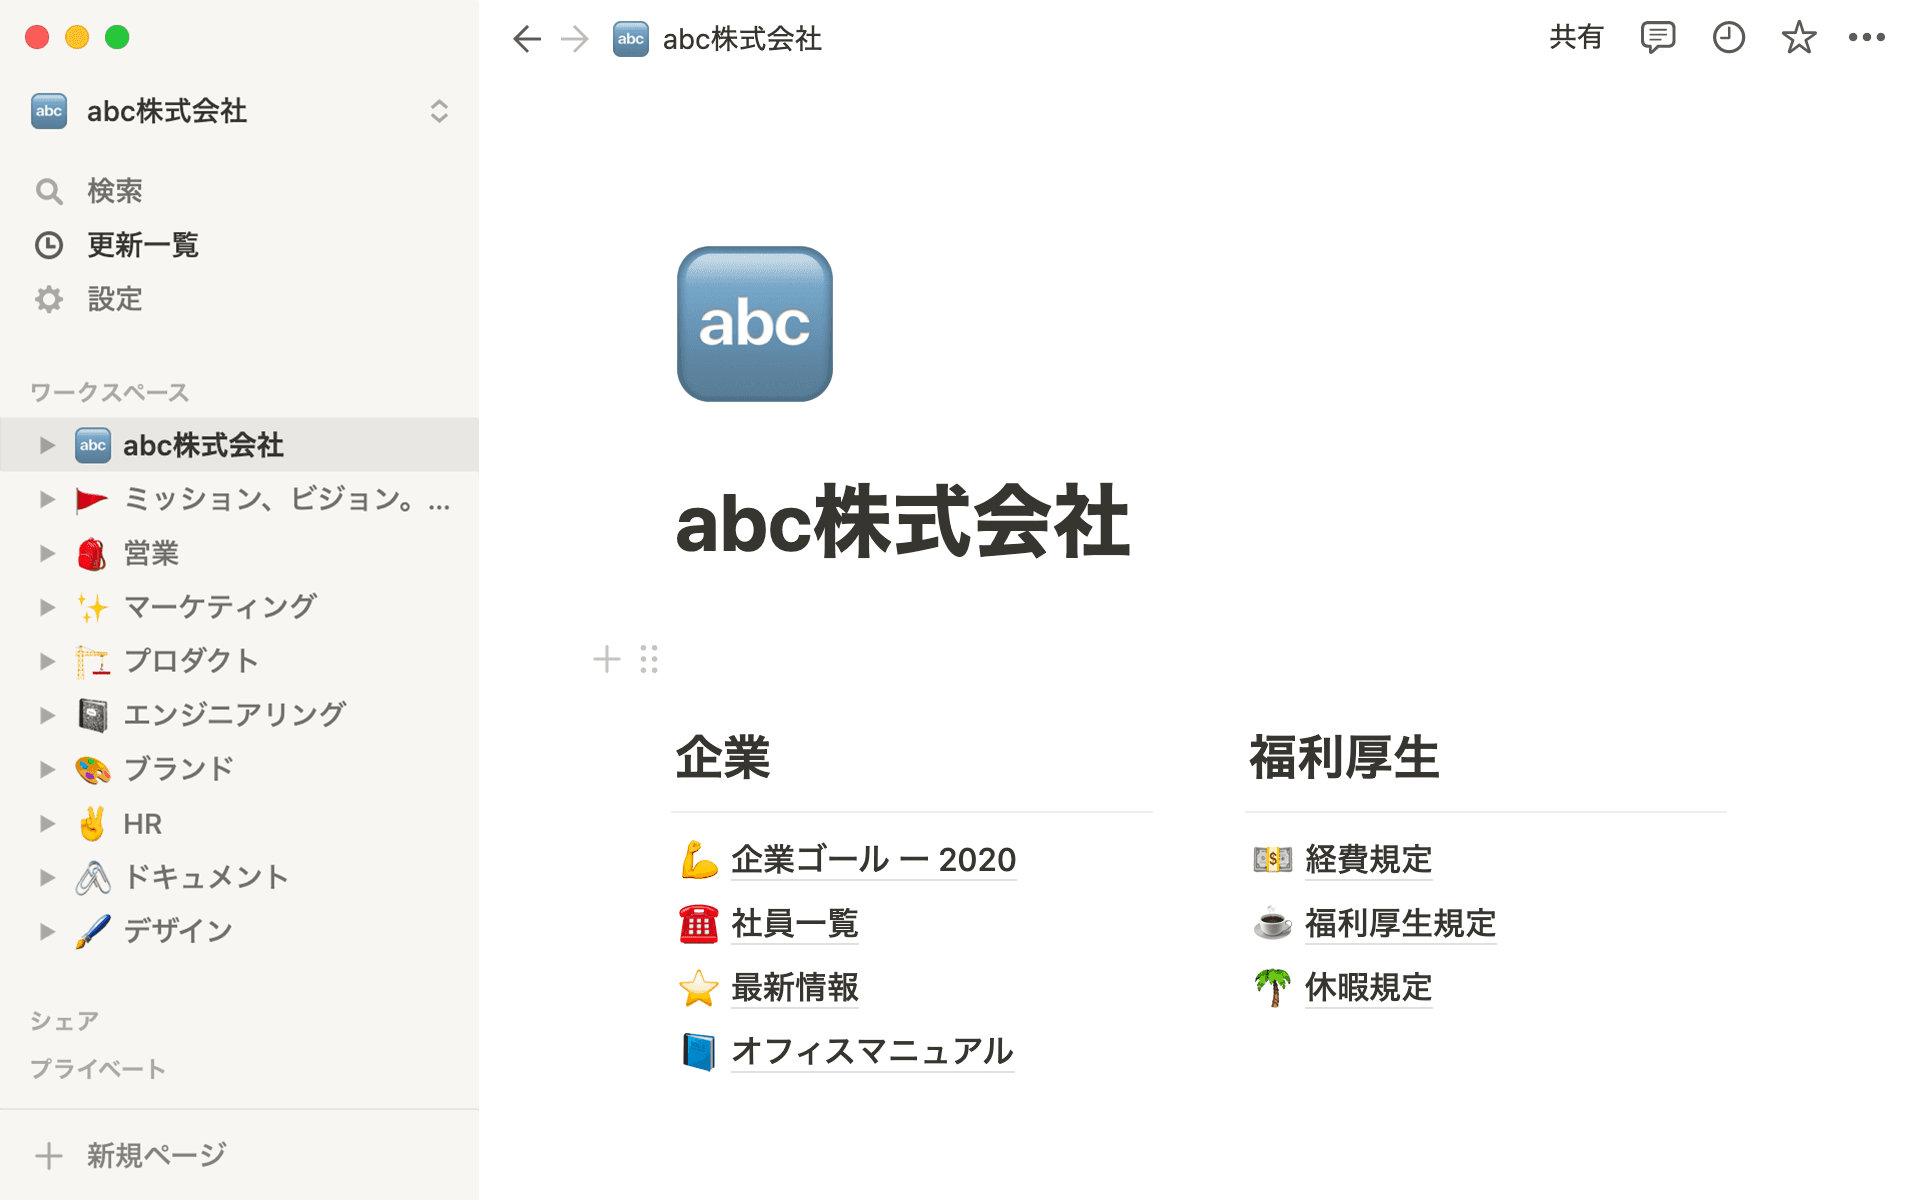The height and width of the screenshot is (1200, 1920).
Task: Open the workspace switcher chevrons
Action: [x=439, y=111]
